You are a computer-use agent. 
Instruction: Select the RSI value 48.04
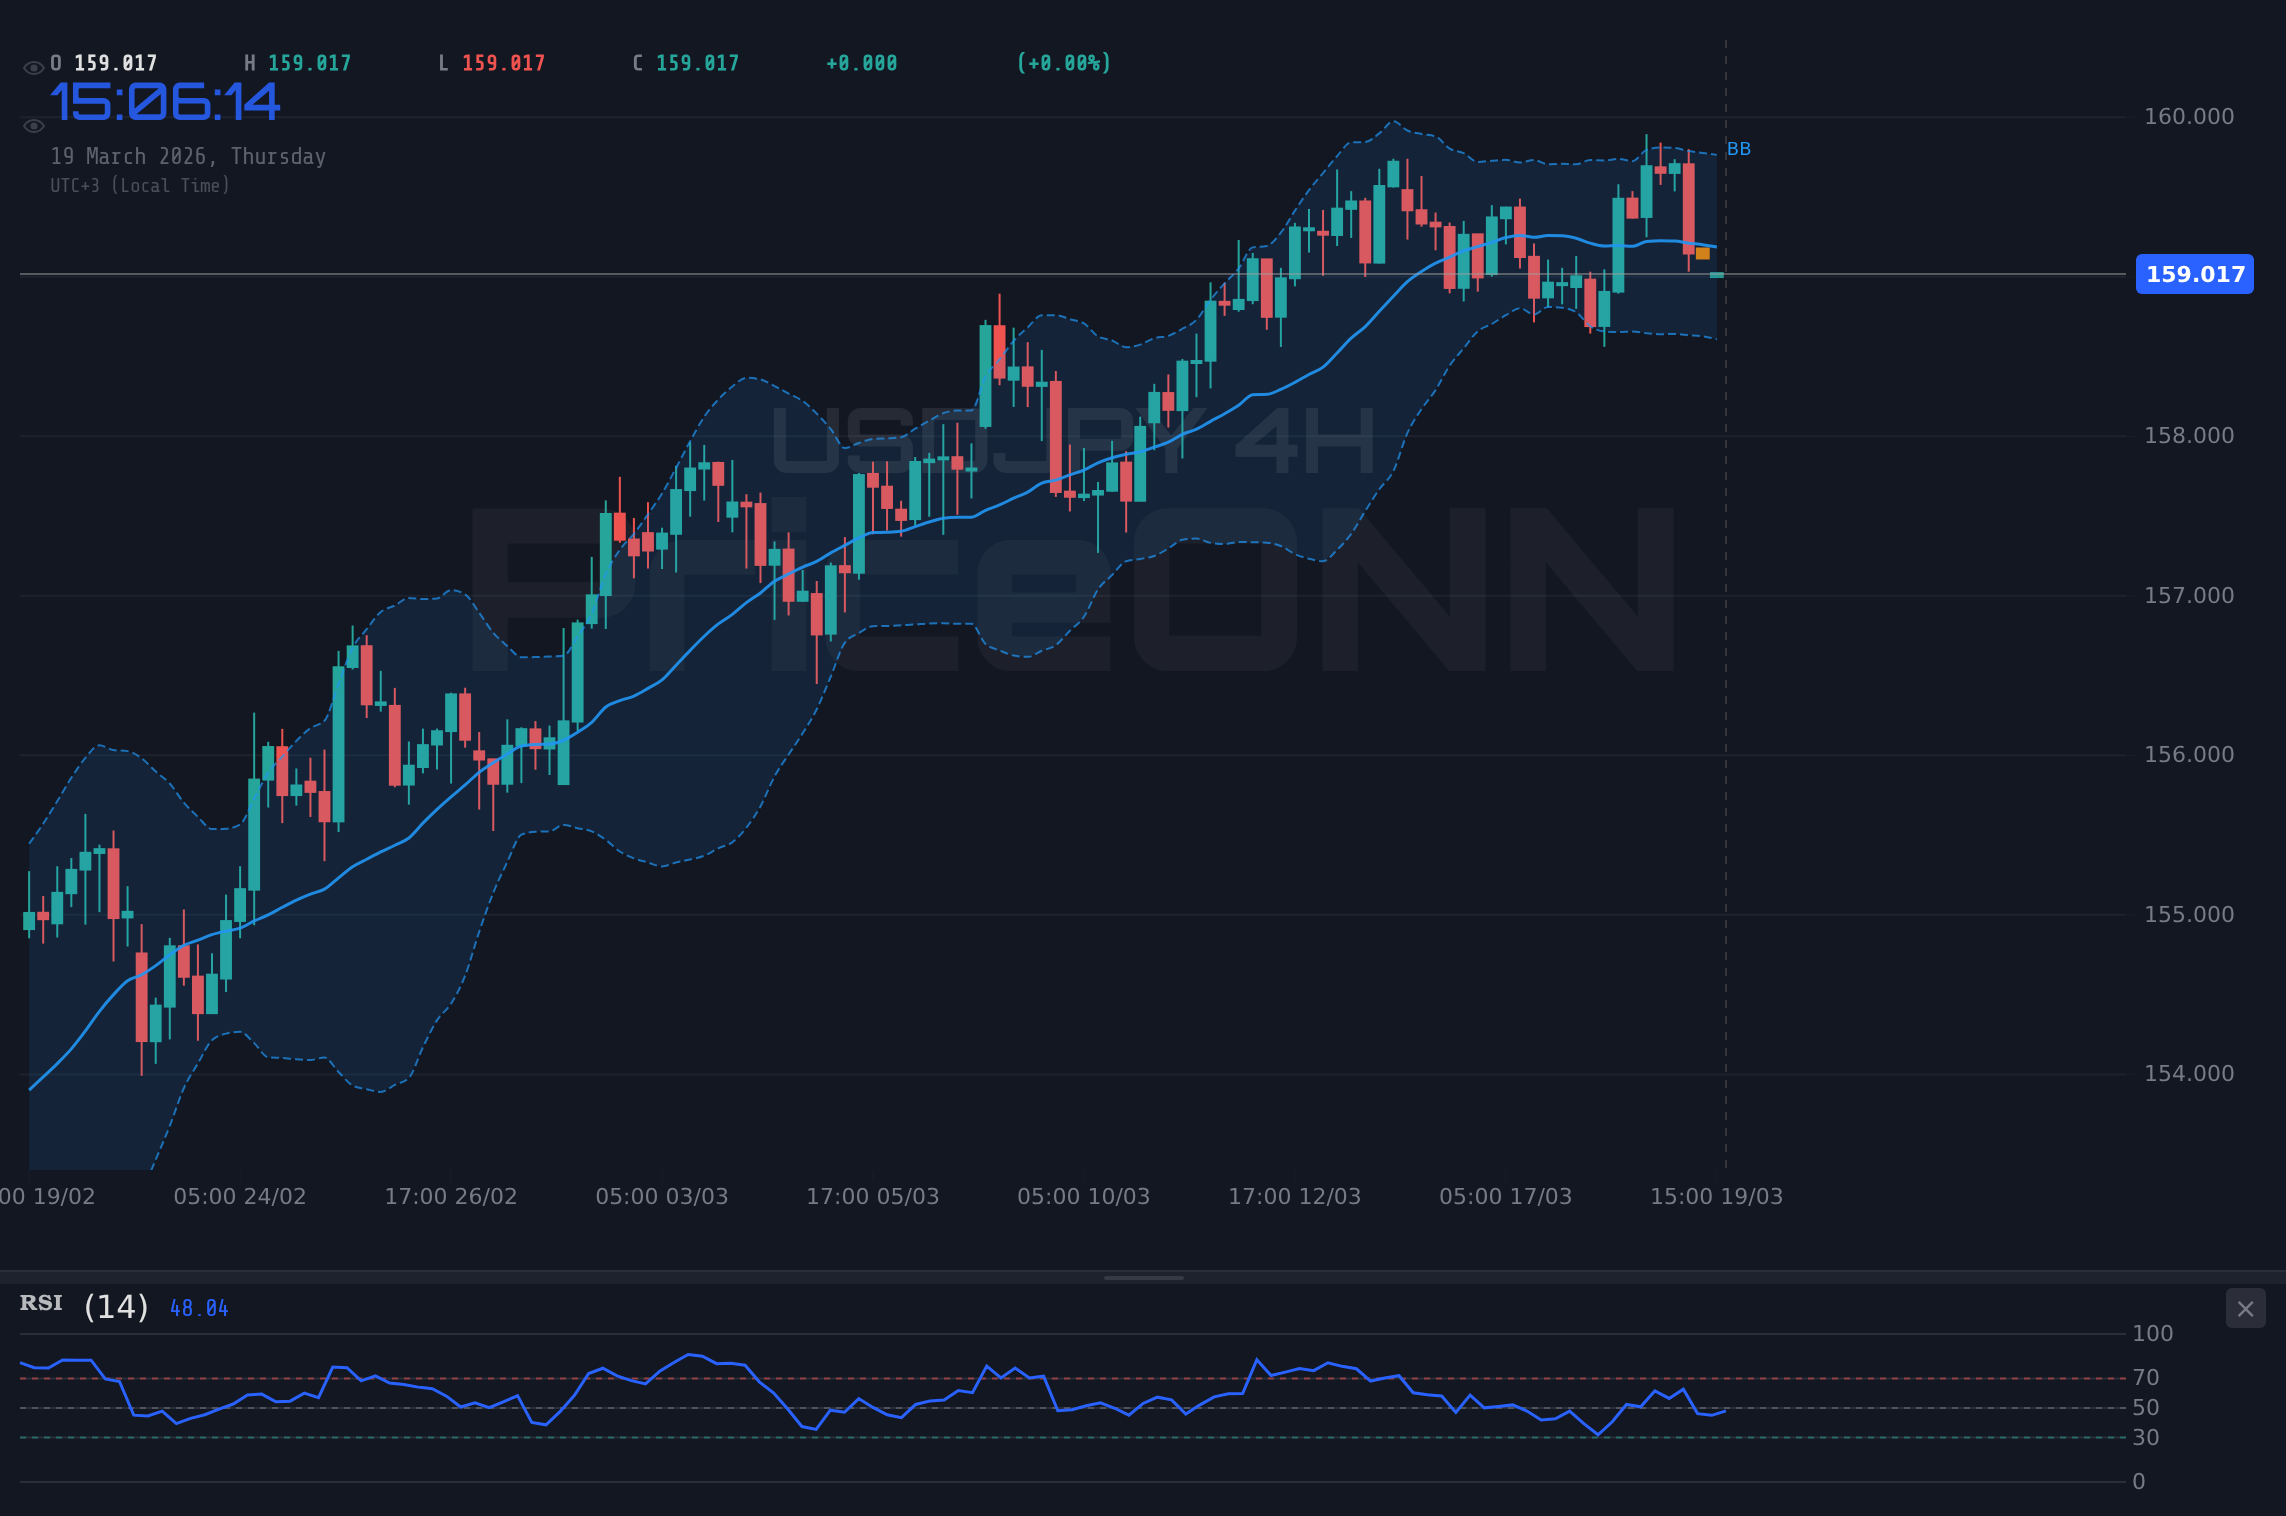198,1307
